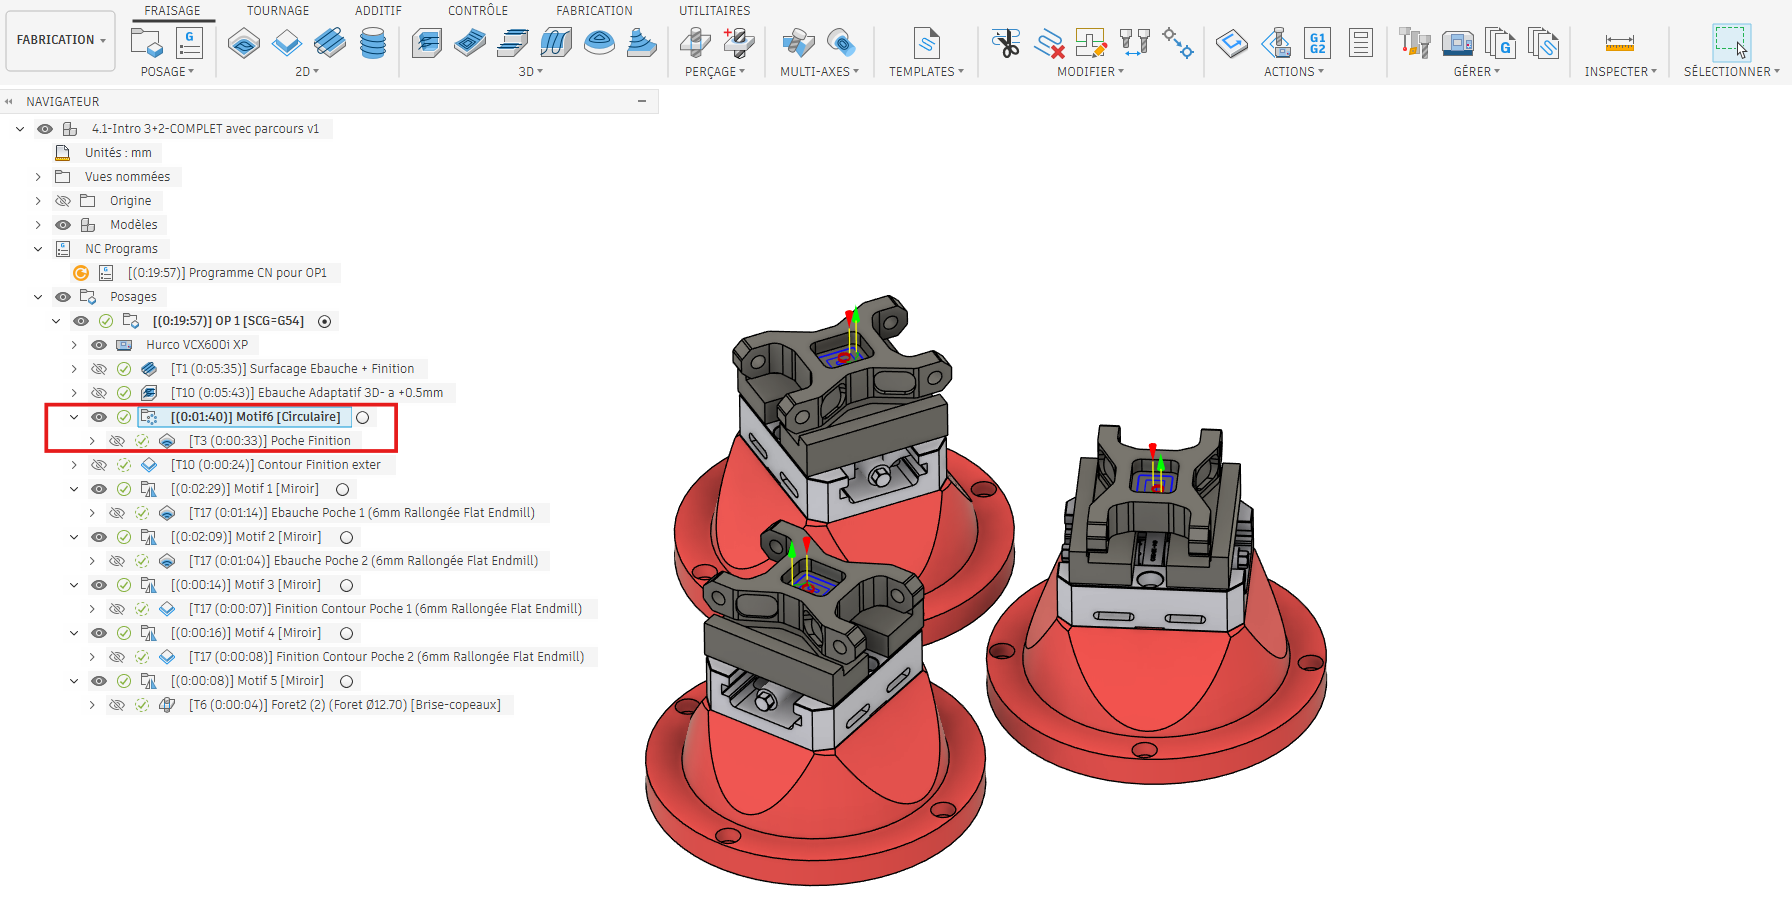Select the Hurco VCX600i XP machine item
The height and width of the screenshot is (902, 1792).
(x=196, y=345)
